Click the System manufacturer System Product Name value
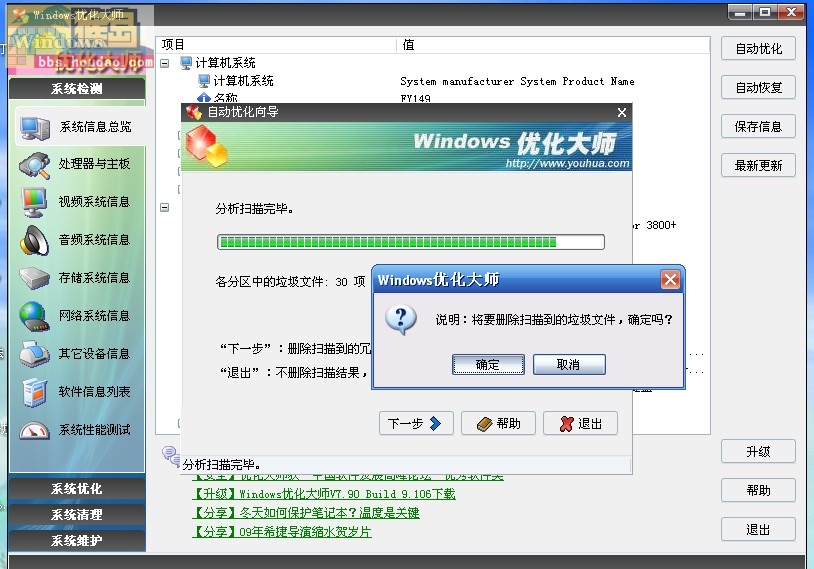This screenshot has width=814, height=569. (517, 82)
